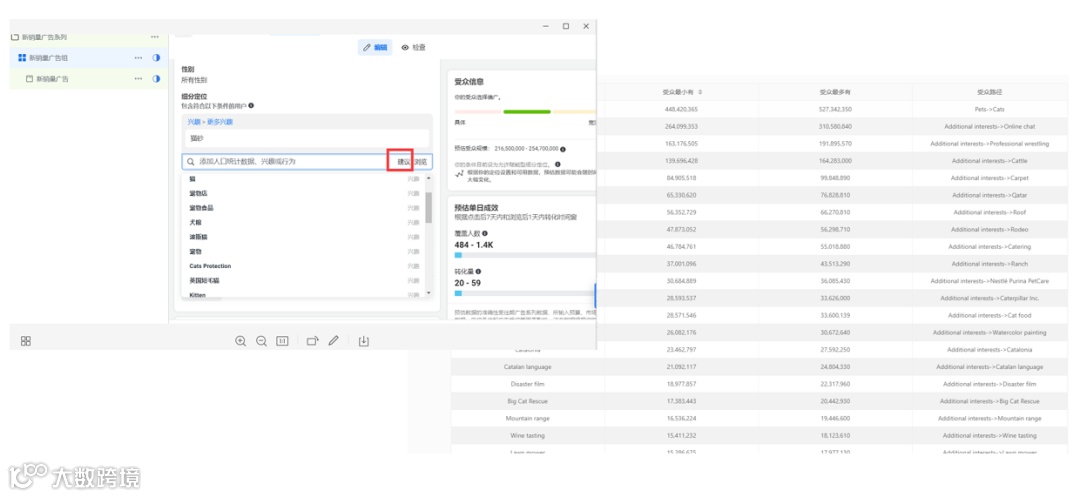Toggle half-circle status icon on 新销量广告组 row
The width and height of the screenshot is (1080, 497).
coord(156,58)
